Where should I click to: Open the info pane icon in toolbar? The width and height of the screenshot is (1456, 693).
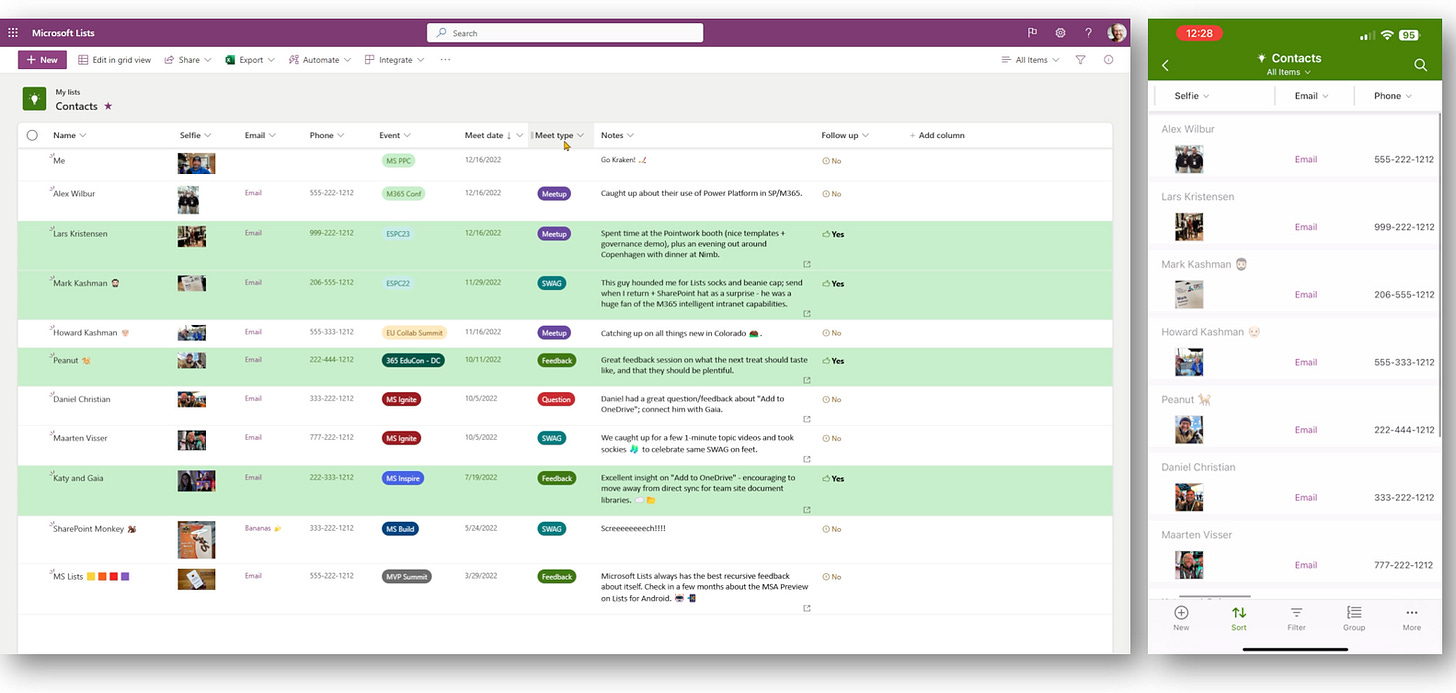tap(1109, 60)
